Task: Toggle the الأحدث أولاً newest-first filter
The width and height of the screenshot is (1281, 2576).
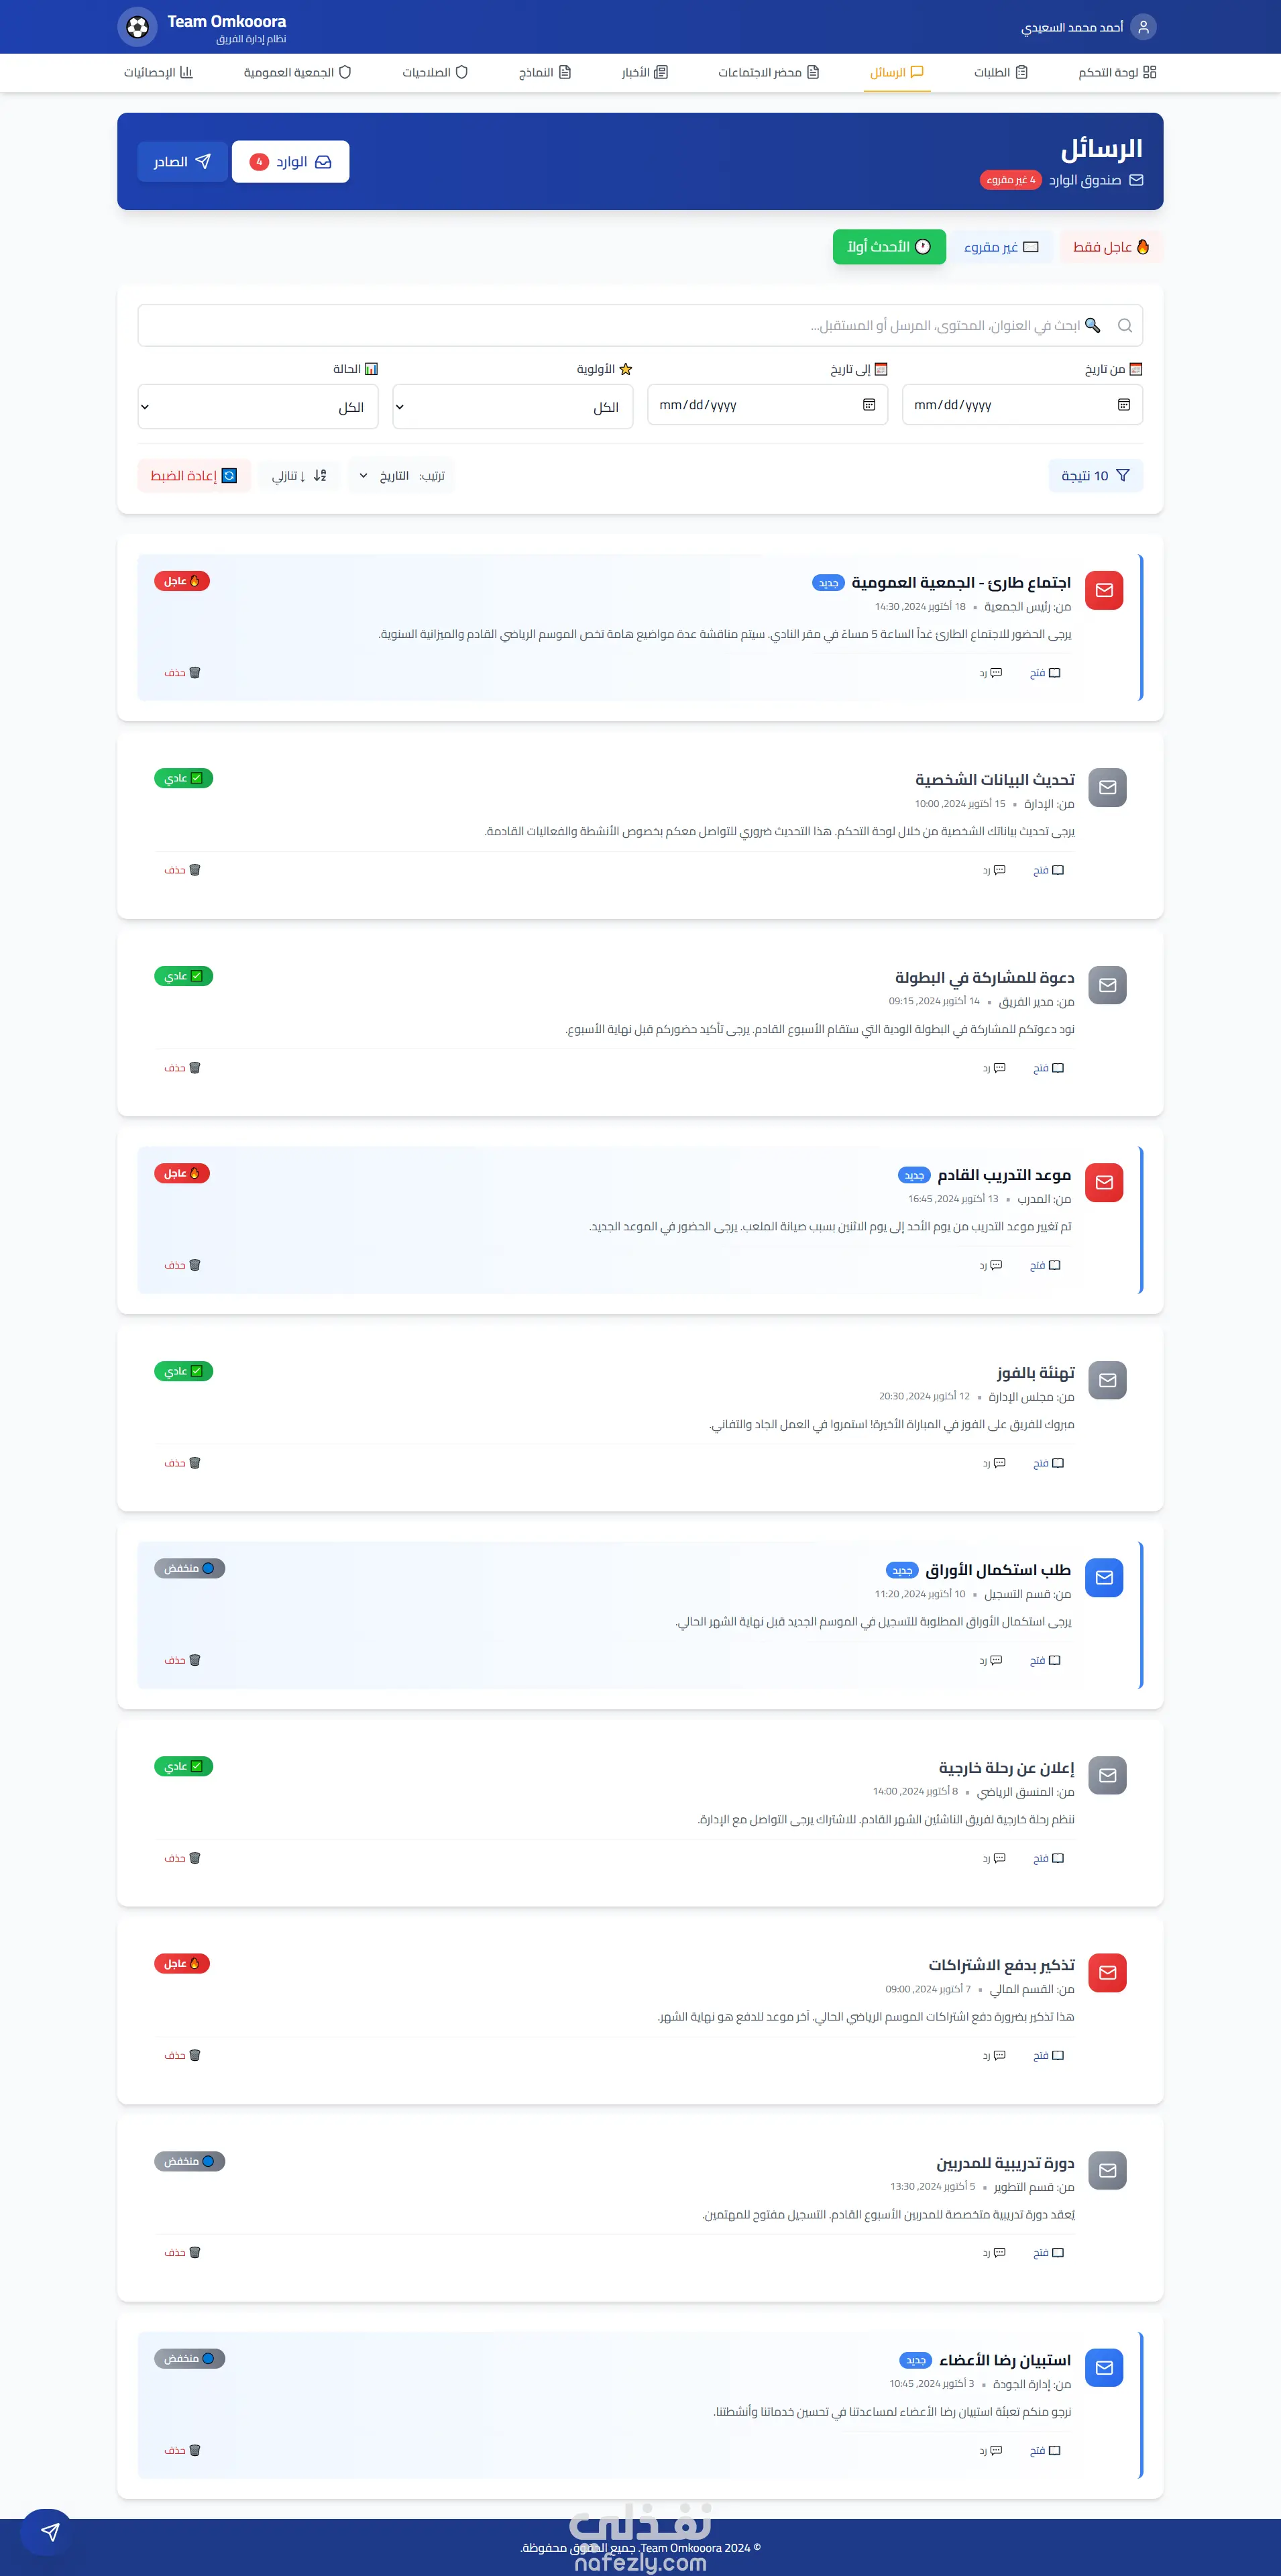Action: click(x=889, y=247)
